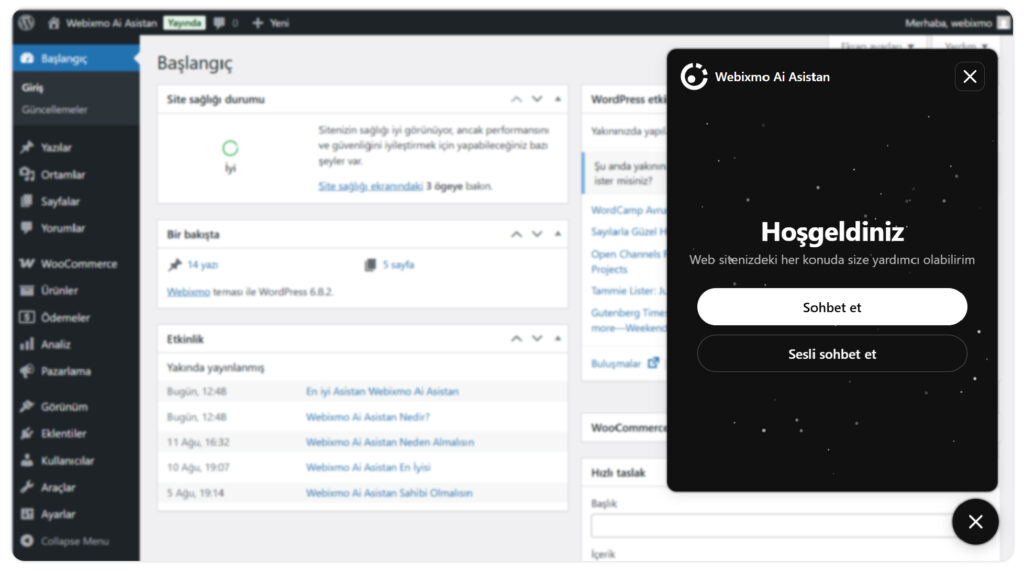Screen dimensions: 1024x572
Task: Move the Bir bakışta panel down
Action: tap(537, 234)
